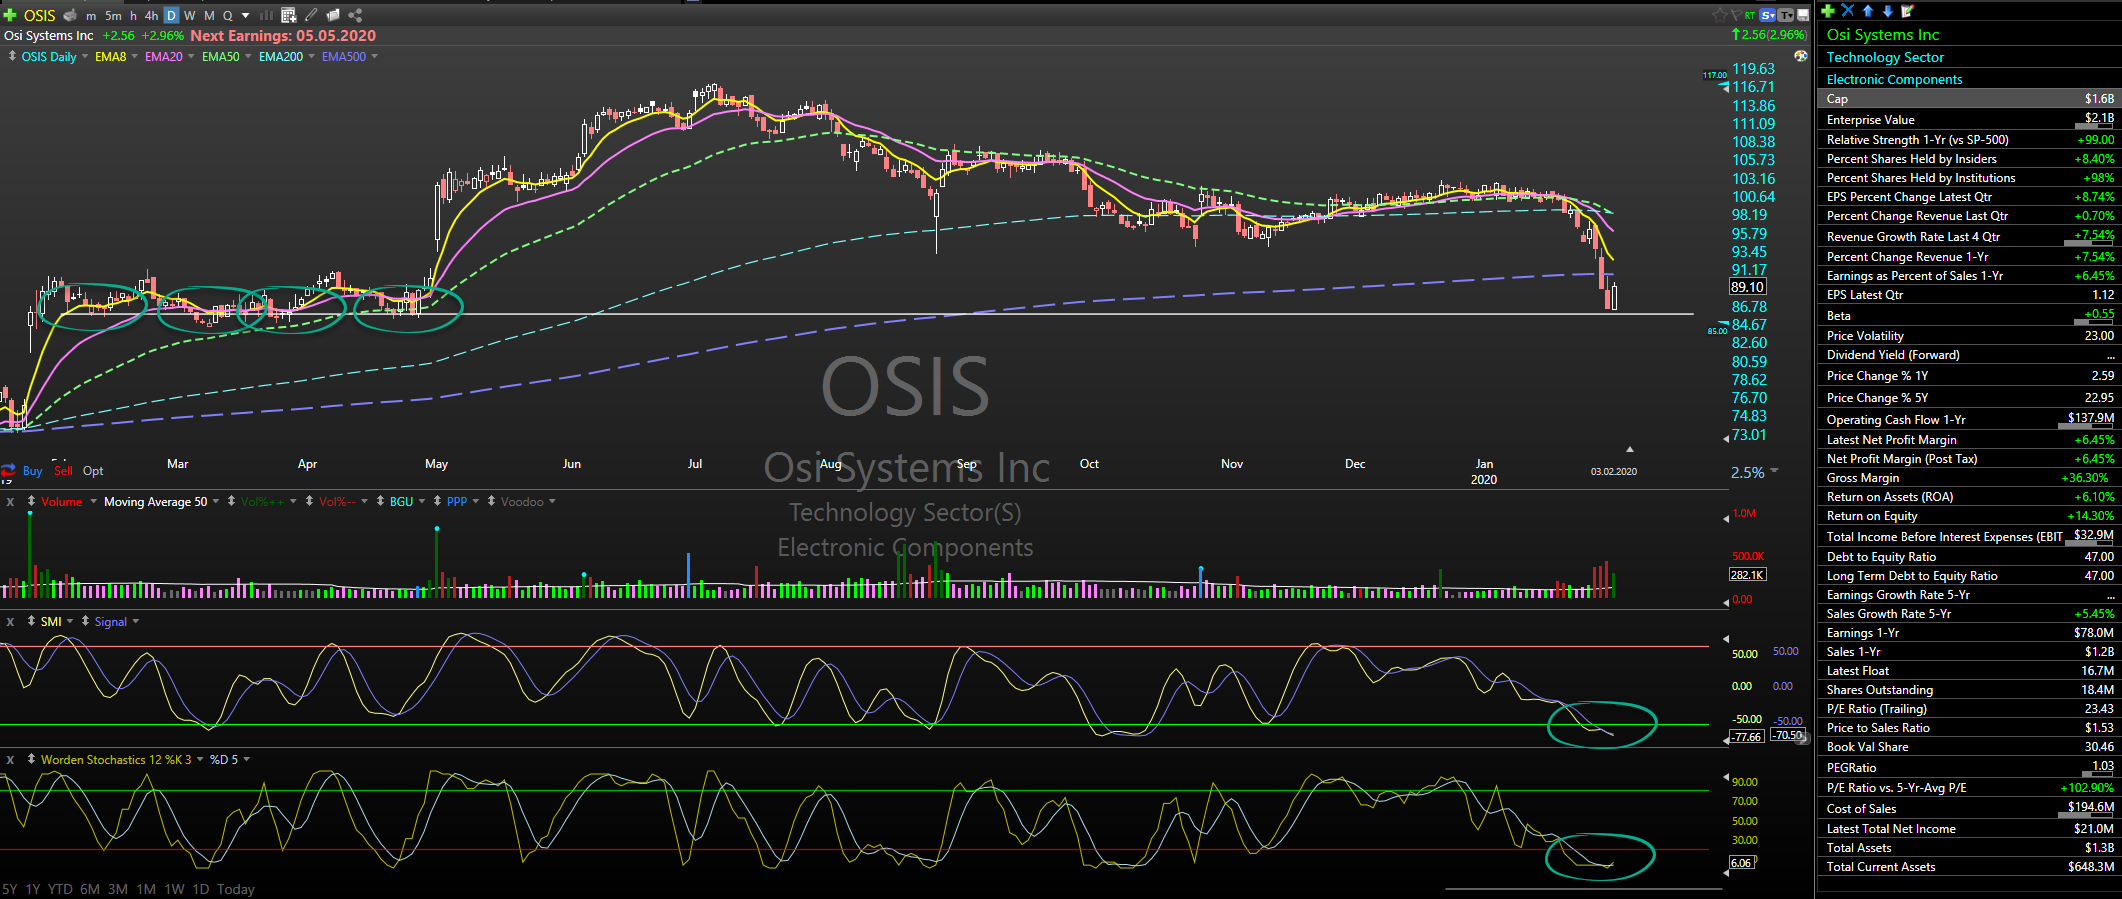The width and height of the screenshot is (2122, 899).
Task: Click the blue up arrow in the right panel
Action: 1867,11
